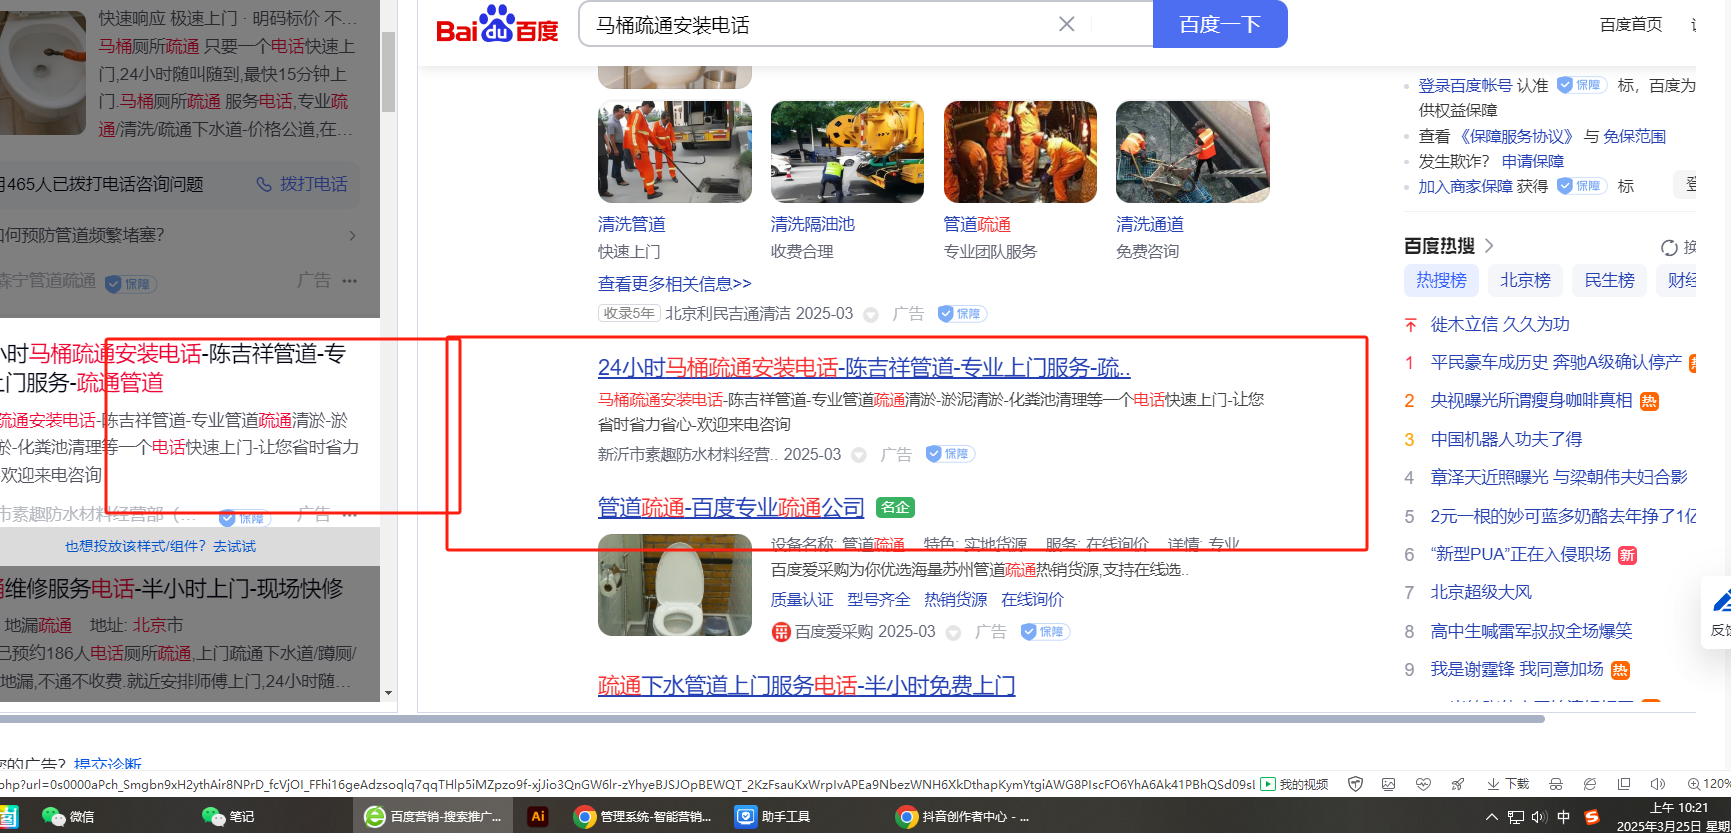Click the picture icon in the browser status bar
Viewport: 1731px width, 833px height.
(1388, 784)
